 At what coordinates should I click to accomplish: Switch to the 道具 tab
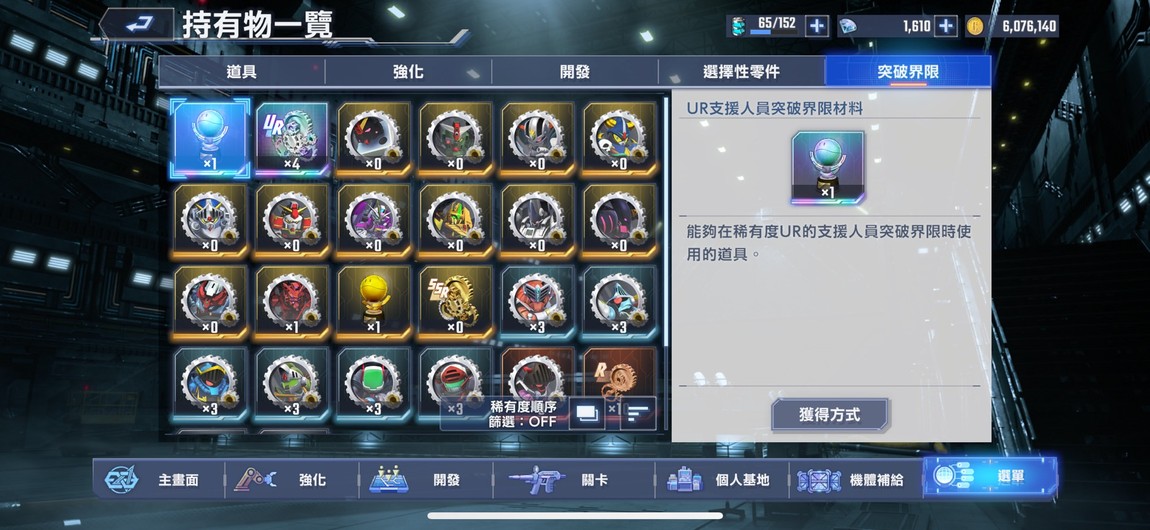241,72
